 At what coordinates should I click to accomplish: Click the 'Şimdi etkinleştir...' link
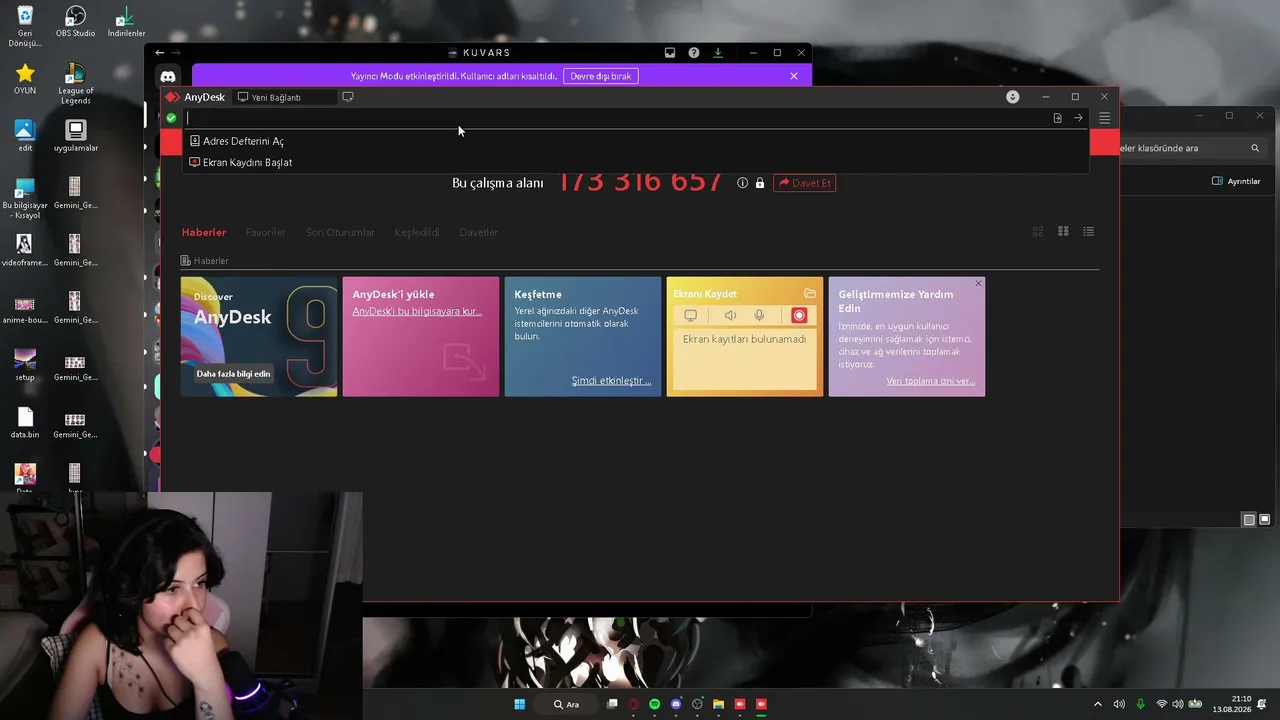click(611, 380)
